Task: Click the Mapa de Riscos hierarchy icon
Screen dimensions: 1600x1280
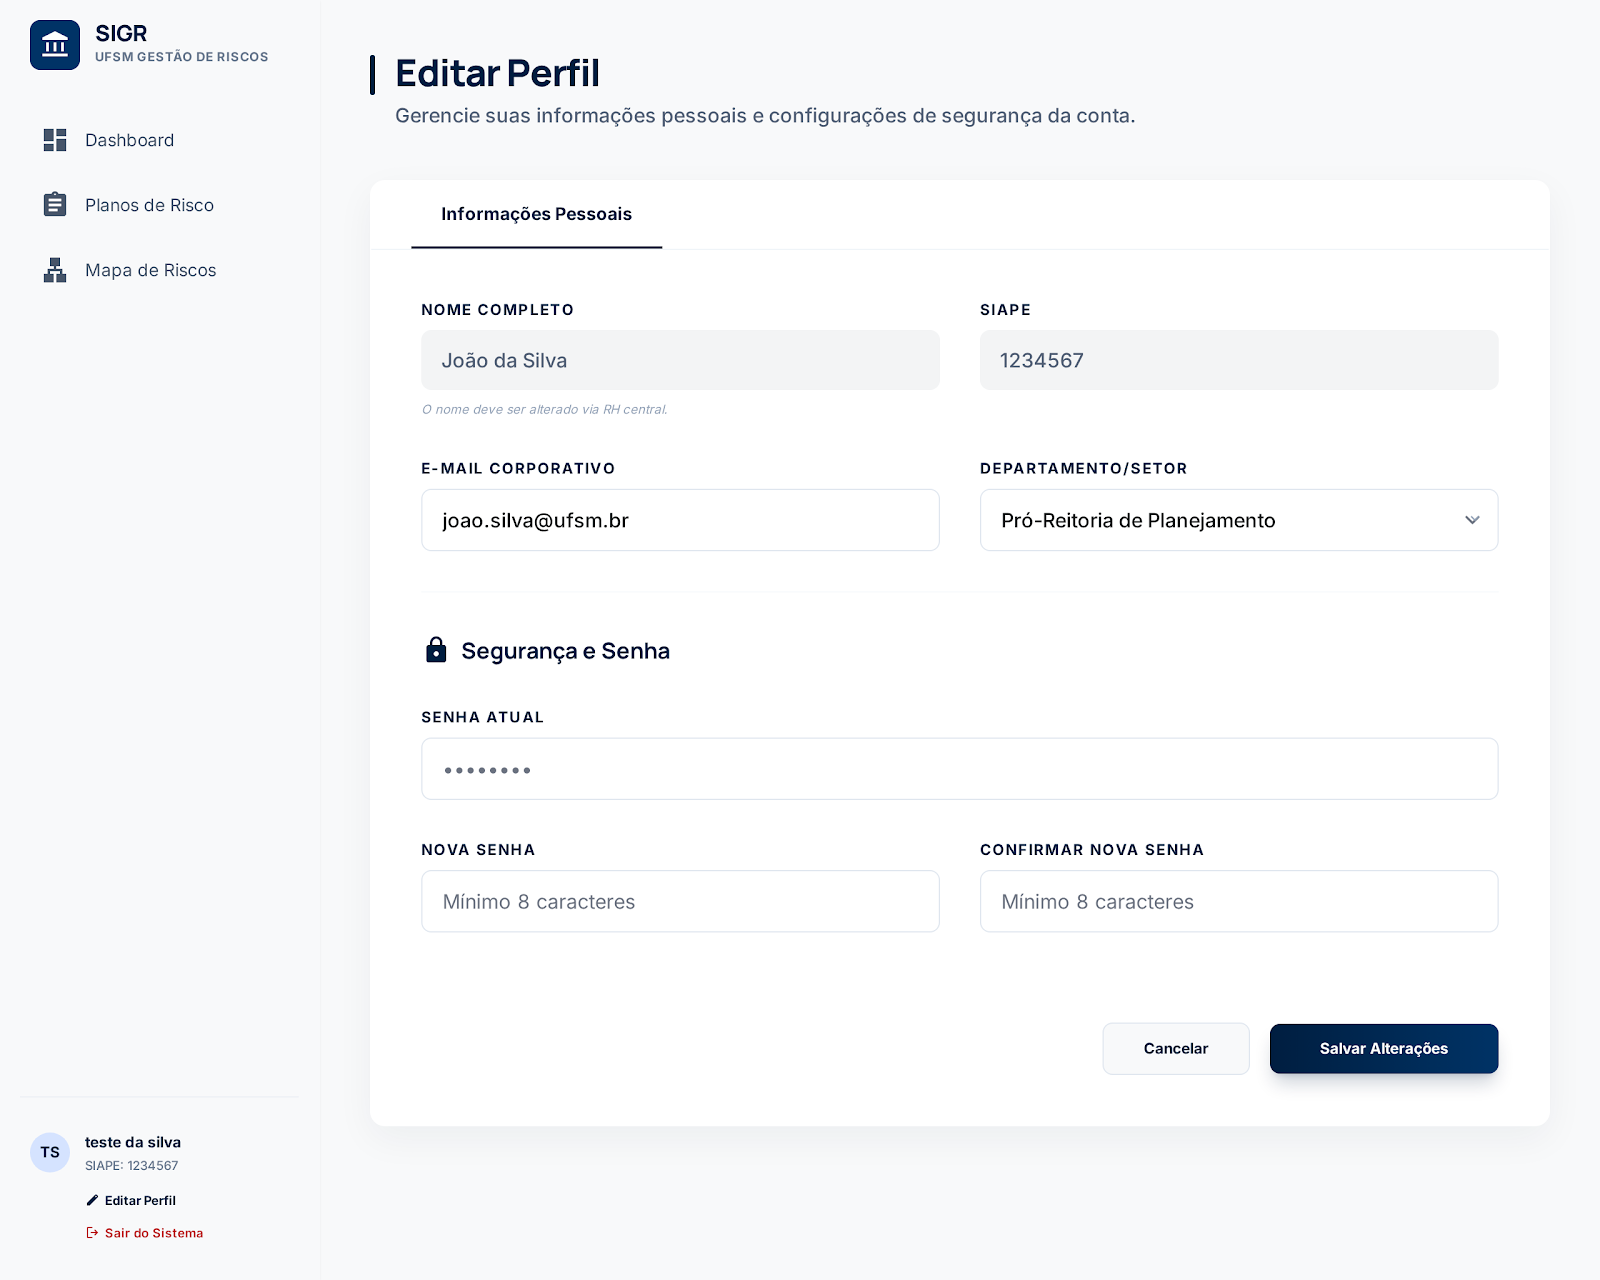Action: pos(55,270)
